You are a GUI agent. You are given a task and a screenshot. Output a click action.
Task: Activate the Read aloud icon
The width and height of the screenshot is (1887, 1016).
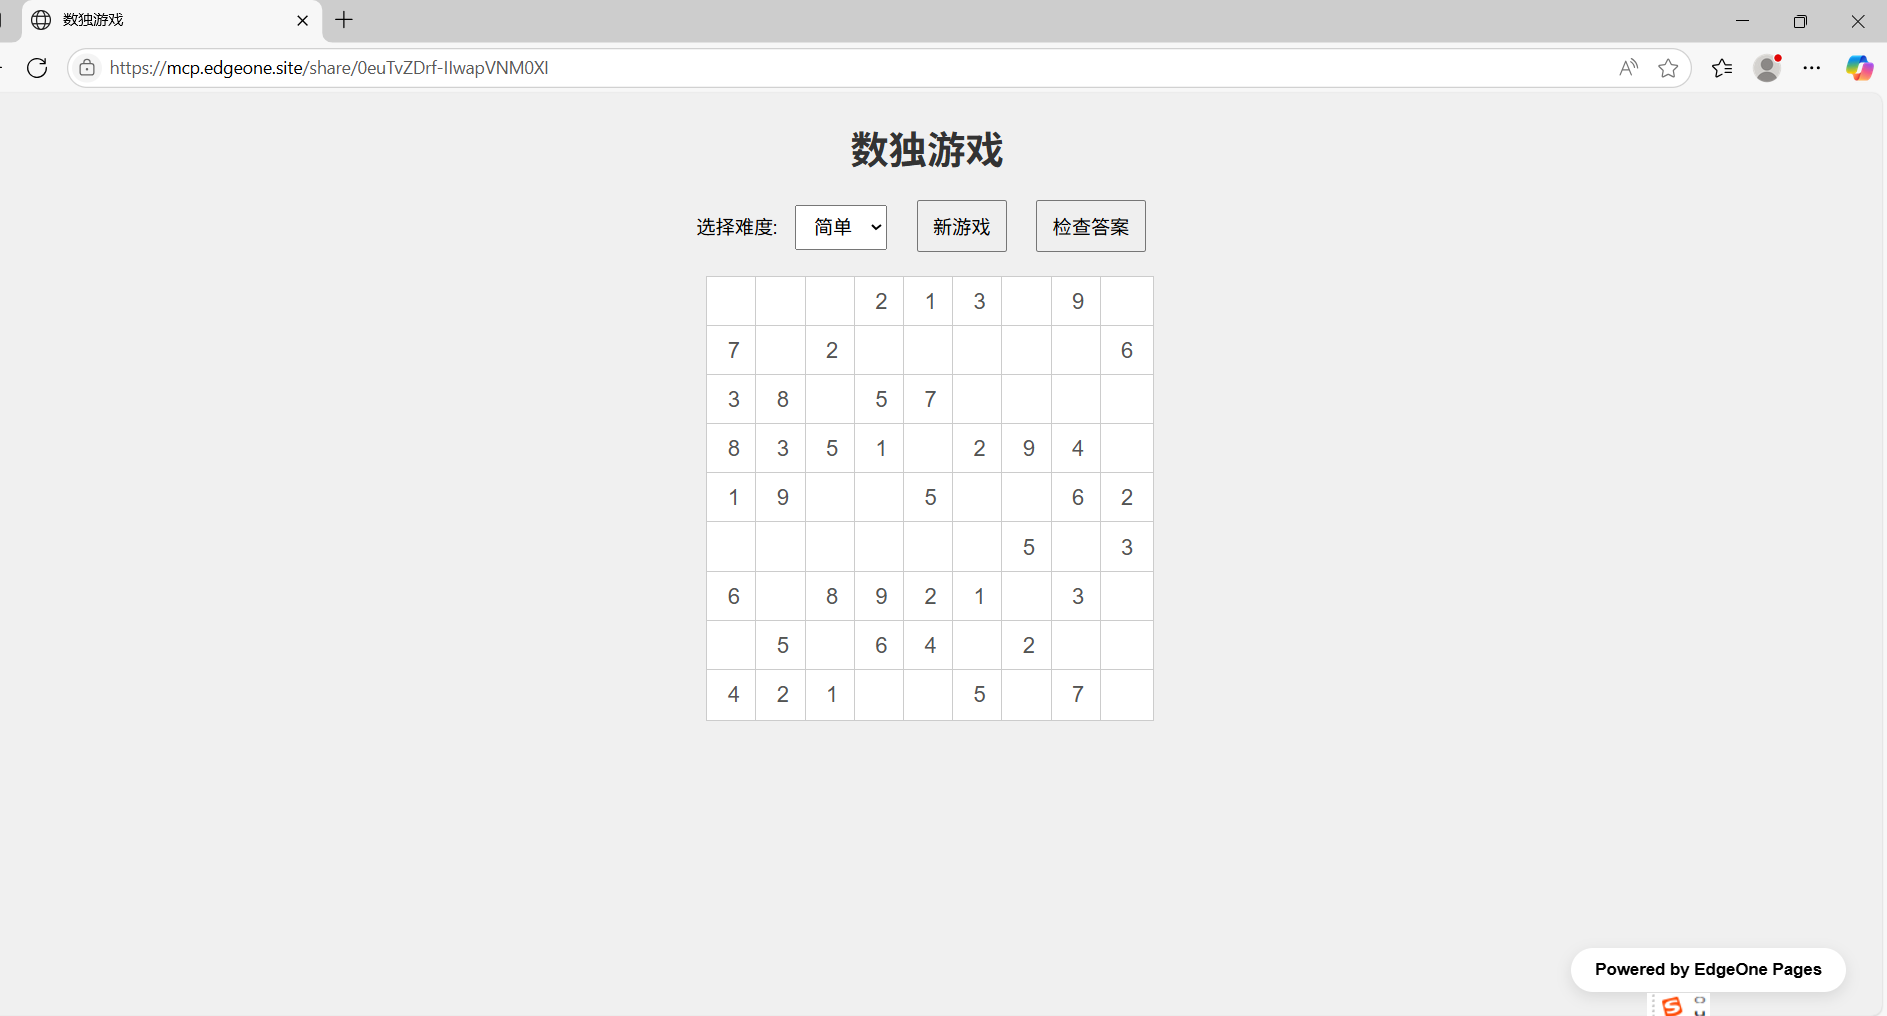tap(1629, 68)
